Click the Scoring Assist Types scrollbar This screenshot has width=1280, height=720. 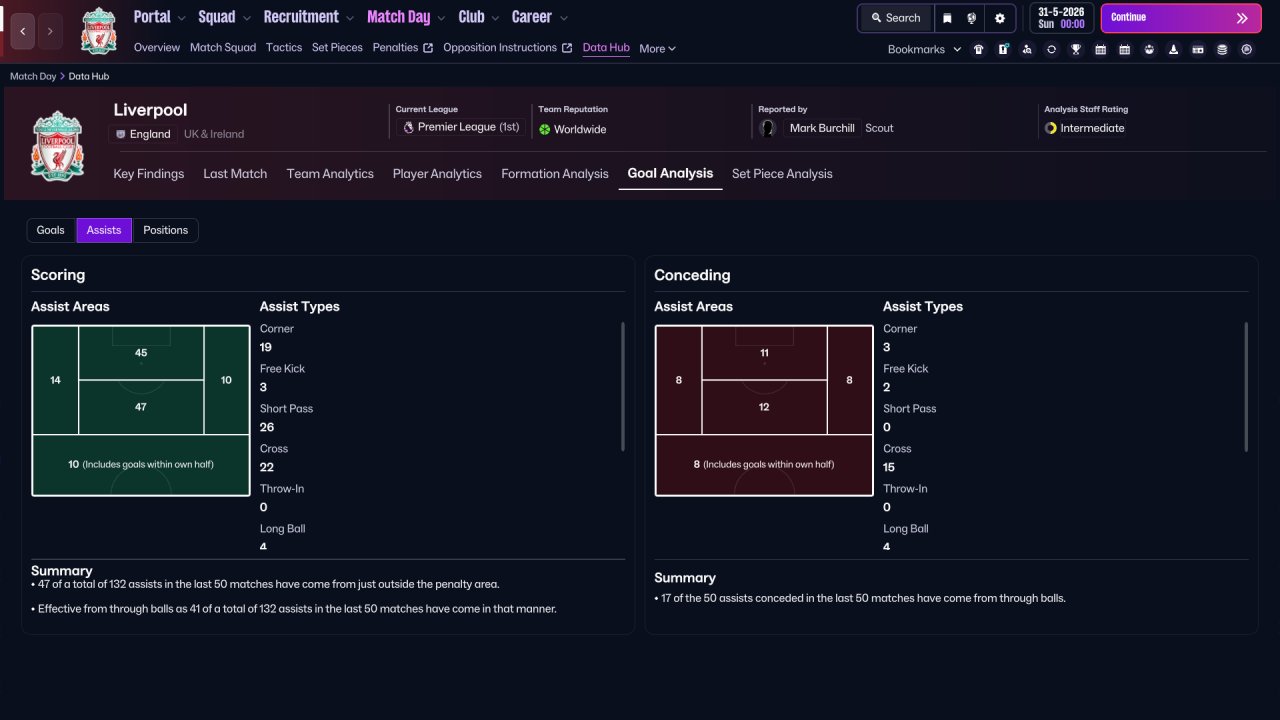(623, 386)
